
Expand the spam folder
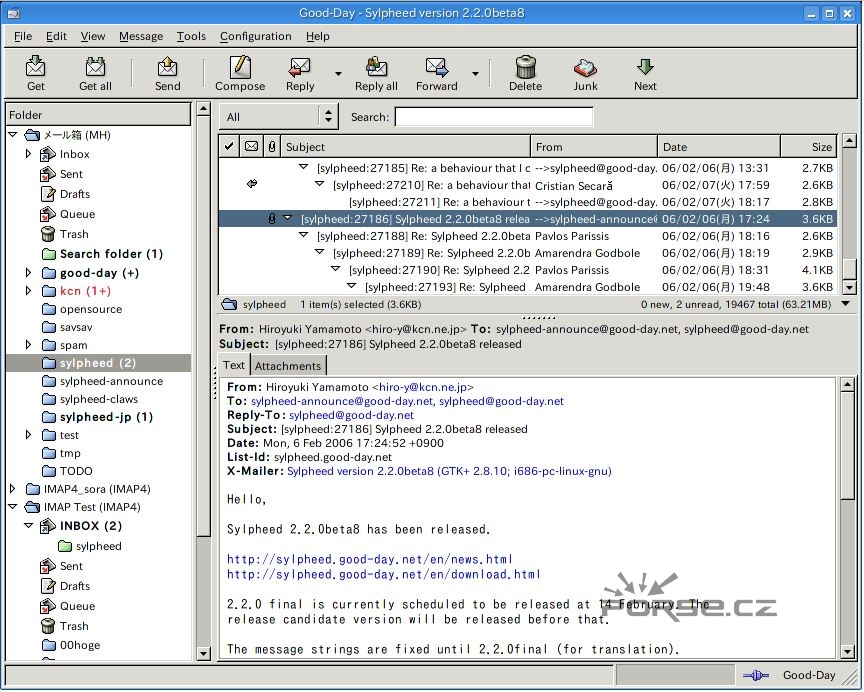(28, 345)
